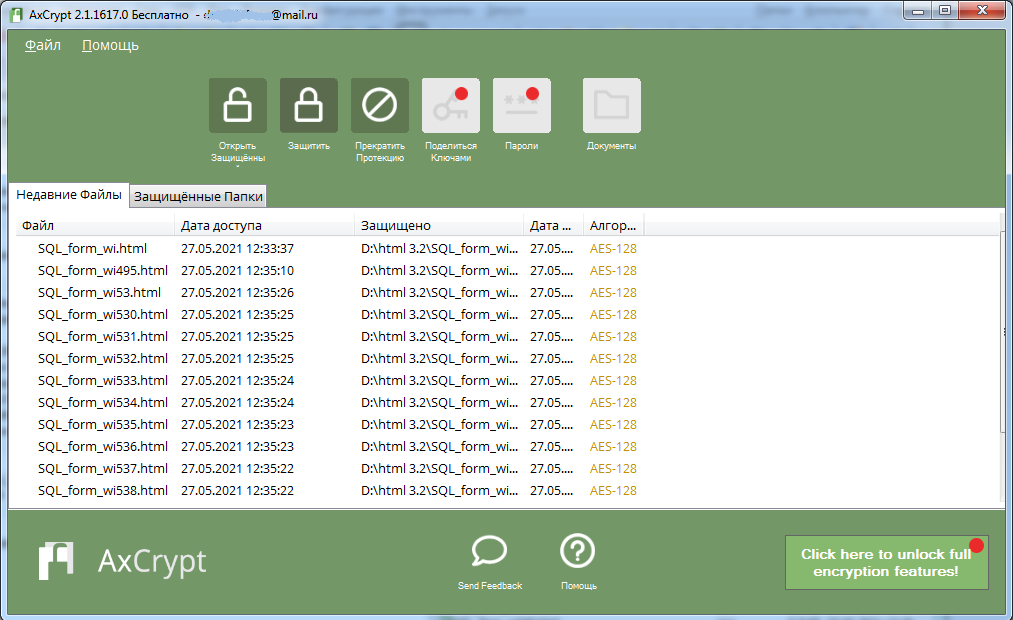Open Поделиться Ключами key sharing icon
This screenshot has width=1013, height=620.
coord(451,105)
